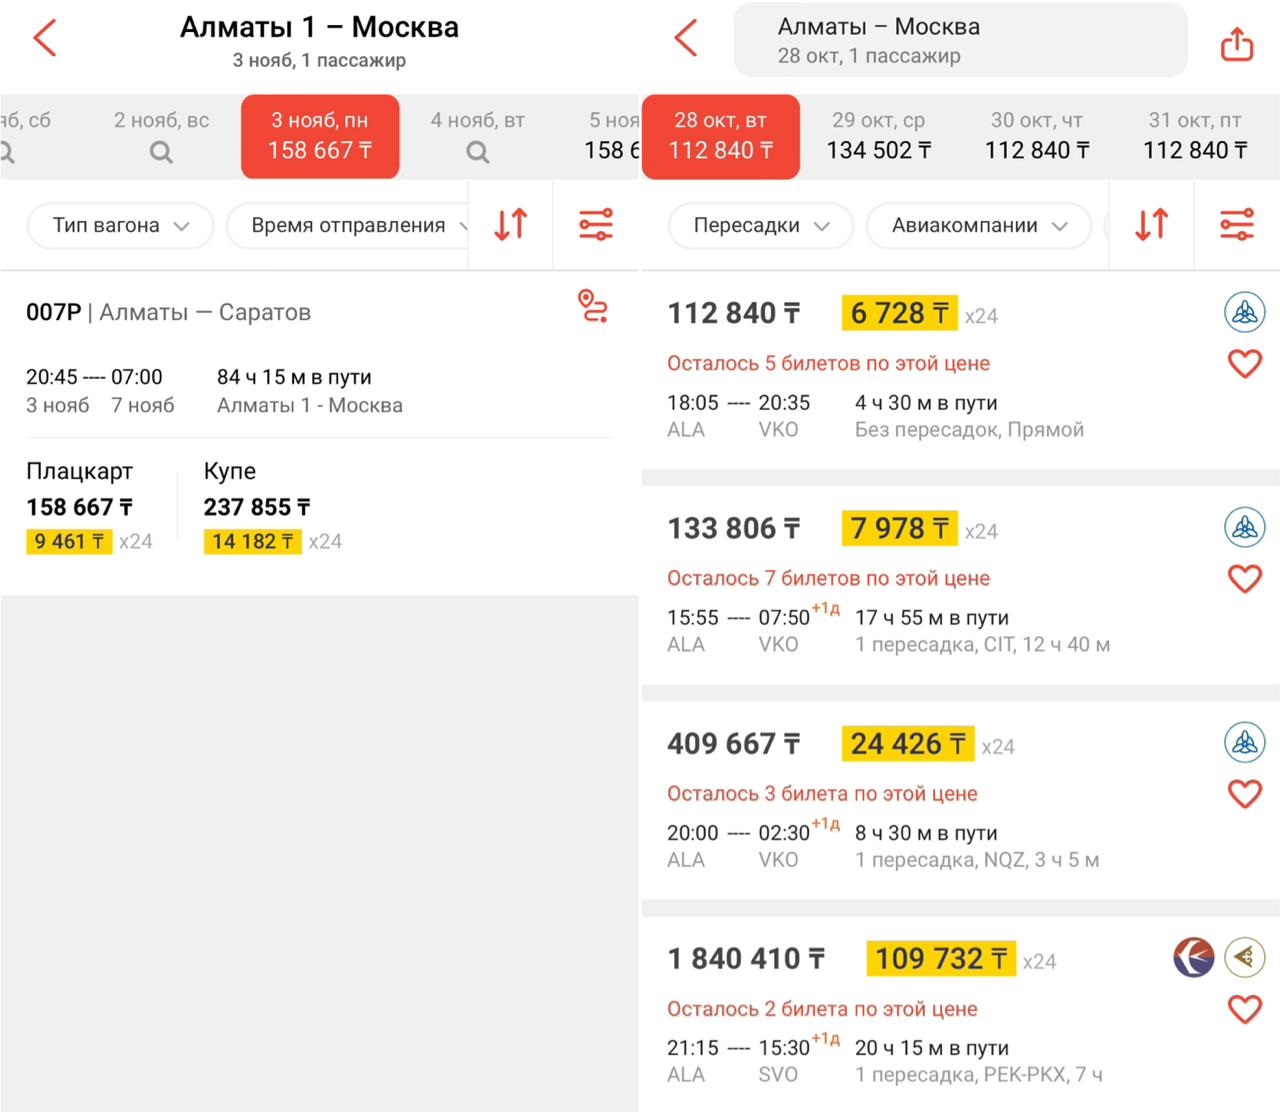
Task: Open filter settings in train results
Action: 596,225
